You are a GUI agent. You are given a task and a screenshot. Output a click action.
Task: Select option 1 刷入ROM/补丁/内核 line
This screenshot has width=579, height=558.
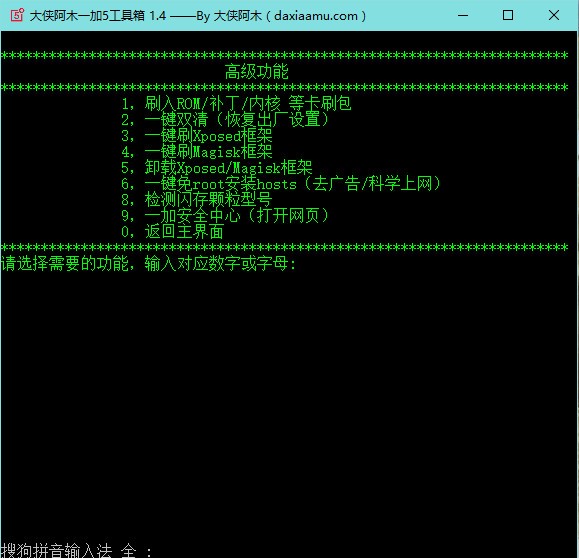pos(236,103)
